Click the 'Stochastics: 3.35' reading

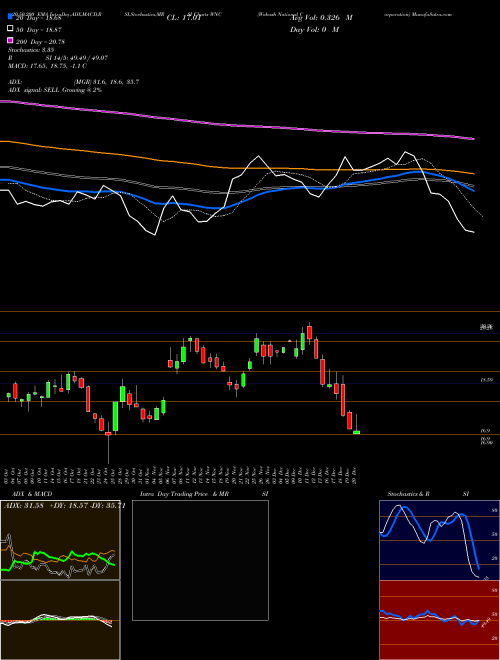tap(31, 50)
